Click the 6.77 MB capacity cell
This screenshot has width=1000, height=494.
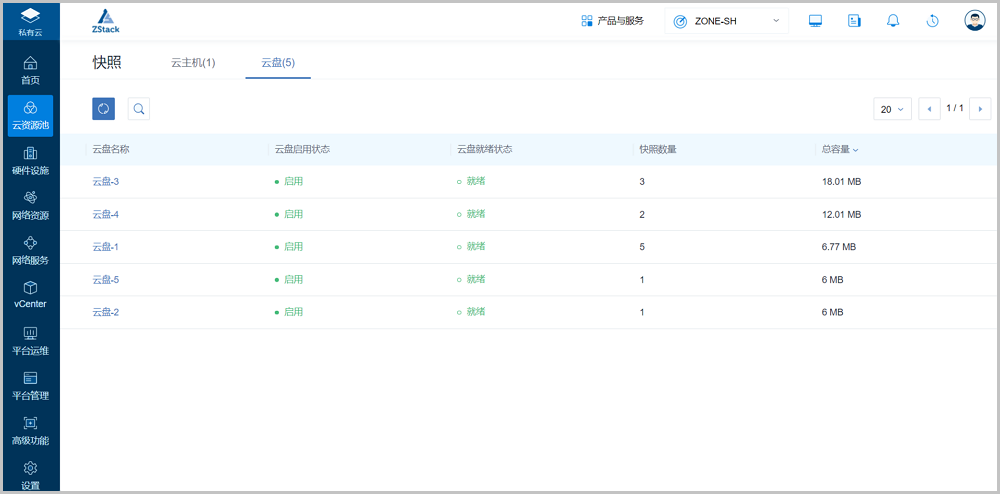839,247
